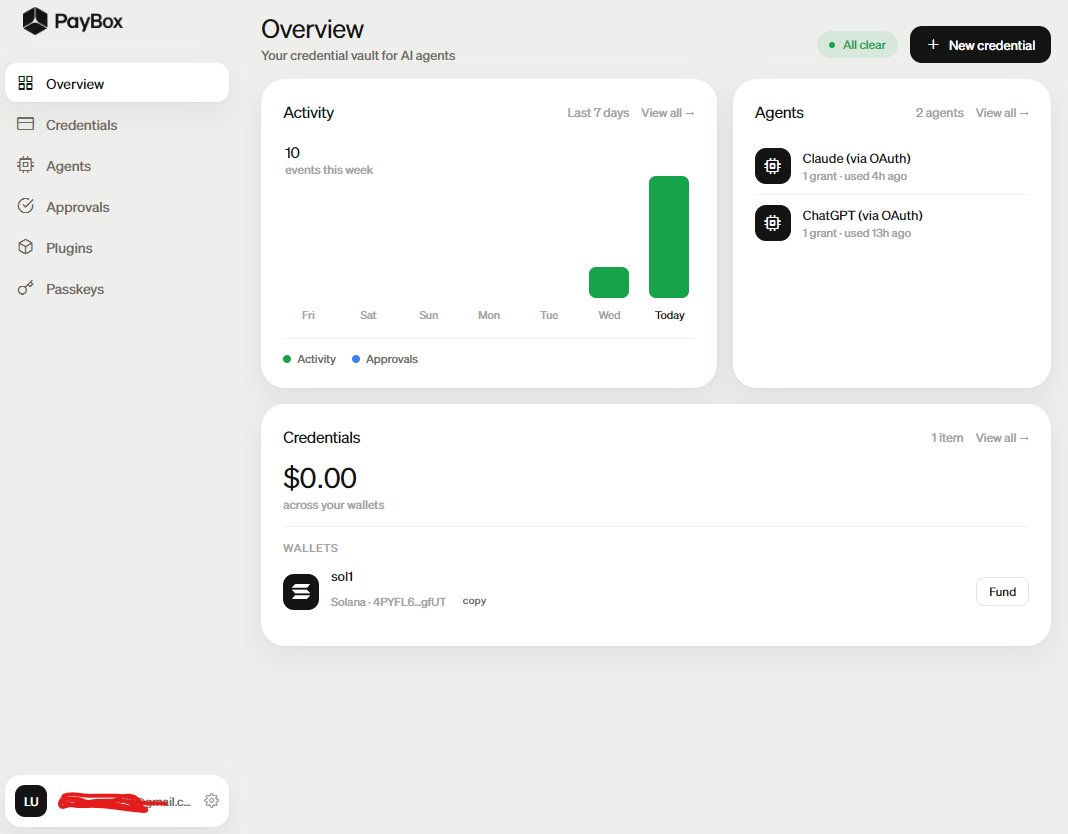Click the Tue axis label
The height and width of the screenshot is (834, 1068).
coord(548,315)
